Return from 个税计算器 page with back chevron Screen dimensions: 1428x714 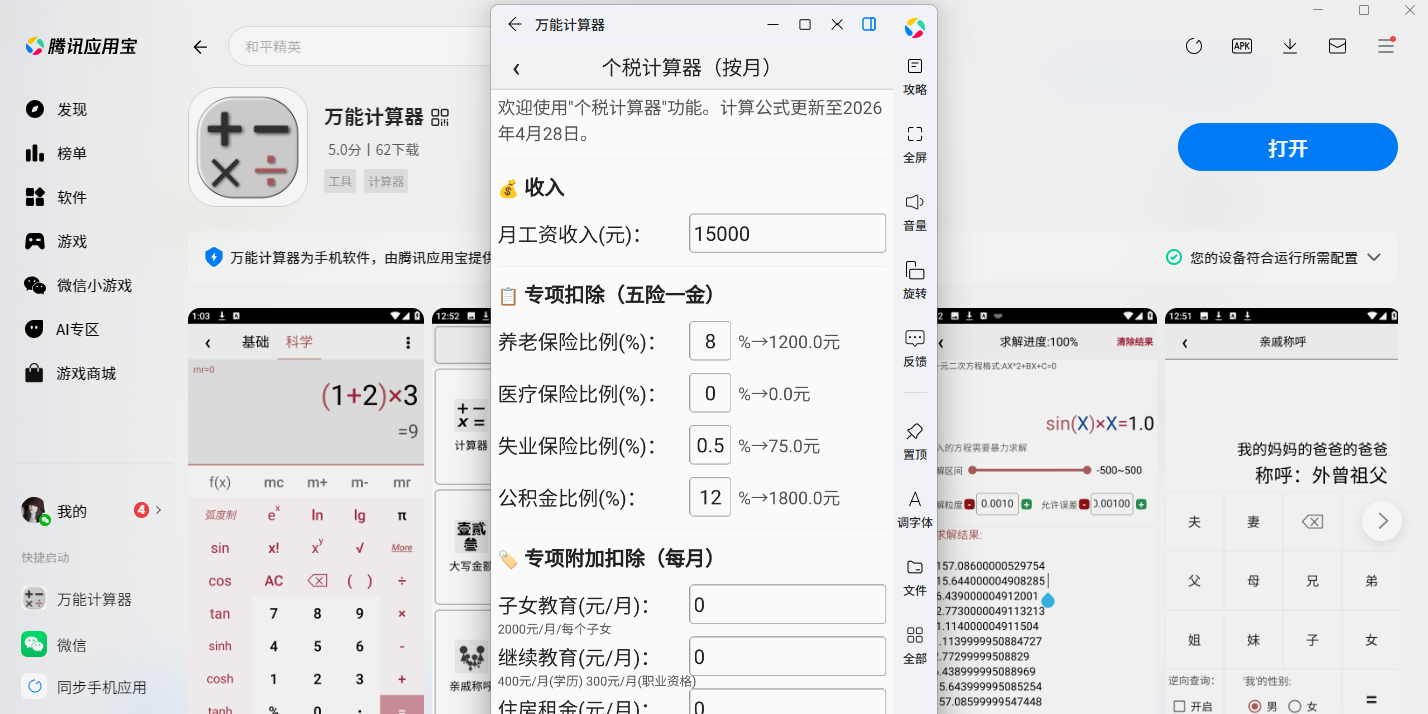tap(516, 68)
